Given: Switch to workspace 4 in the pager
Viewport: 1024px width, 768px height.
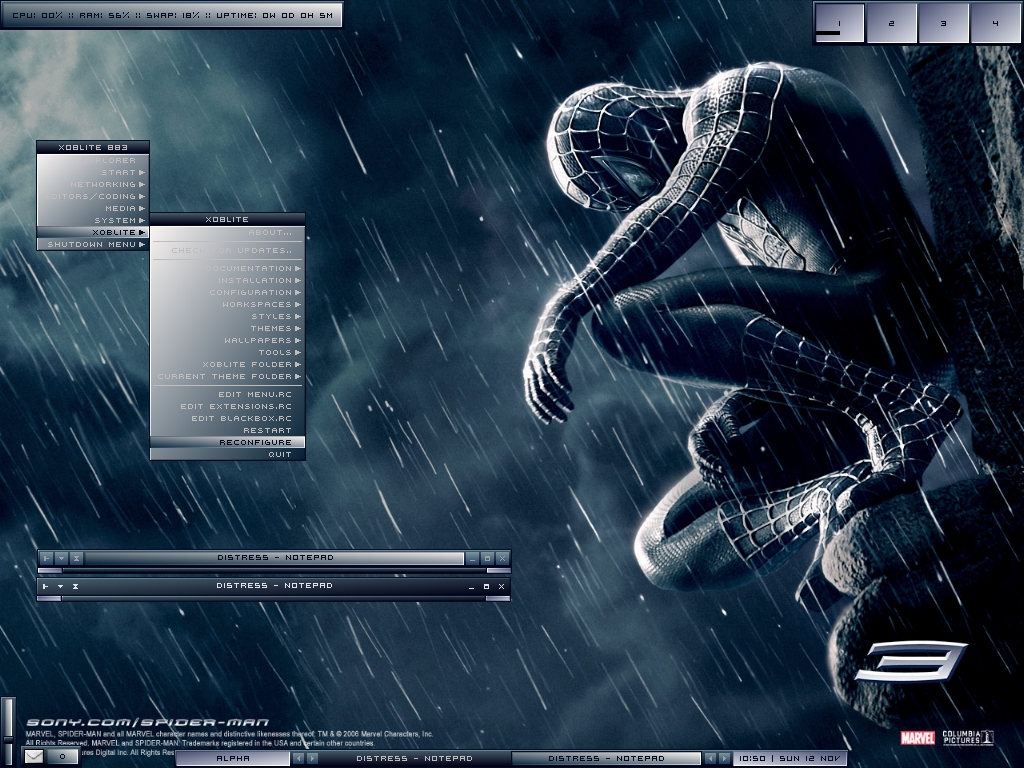Looking at the screenshot, I should 996,24.
